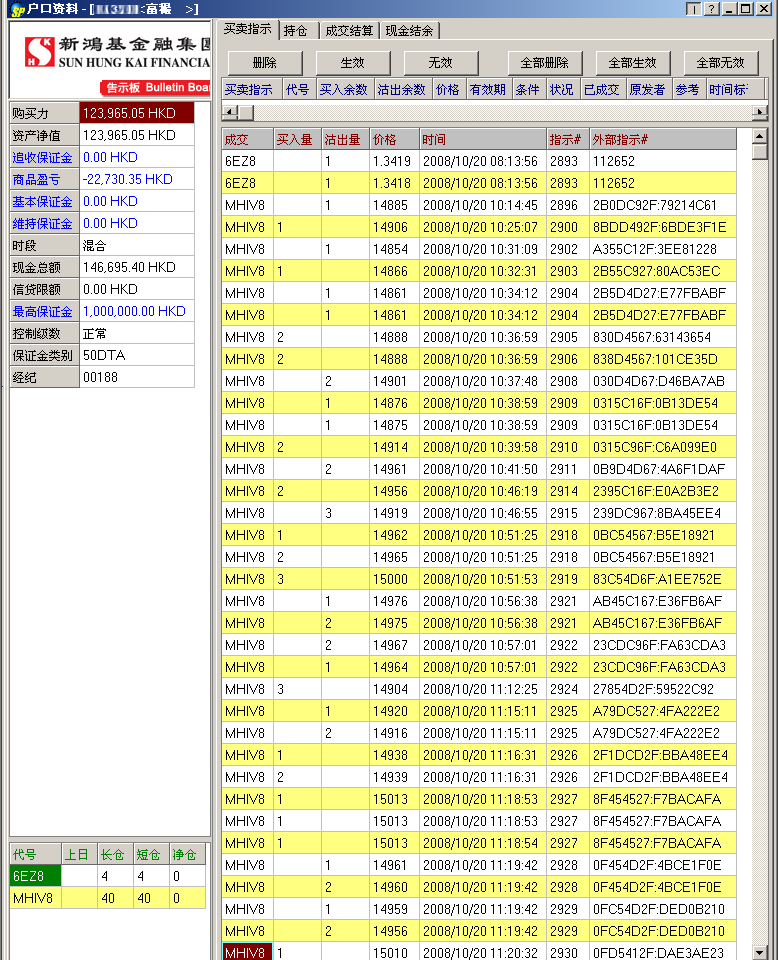This screenshot has height=960, width=778.
Task: Click the pin button in the title bar
Action: [x=693, y=9]
